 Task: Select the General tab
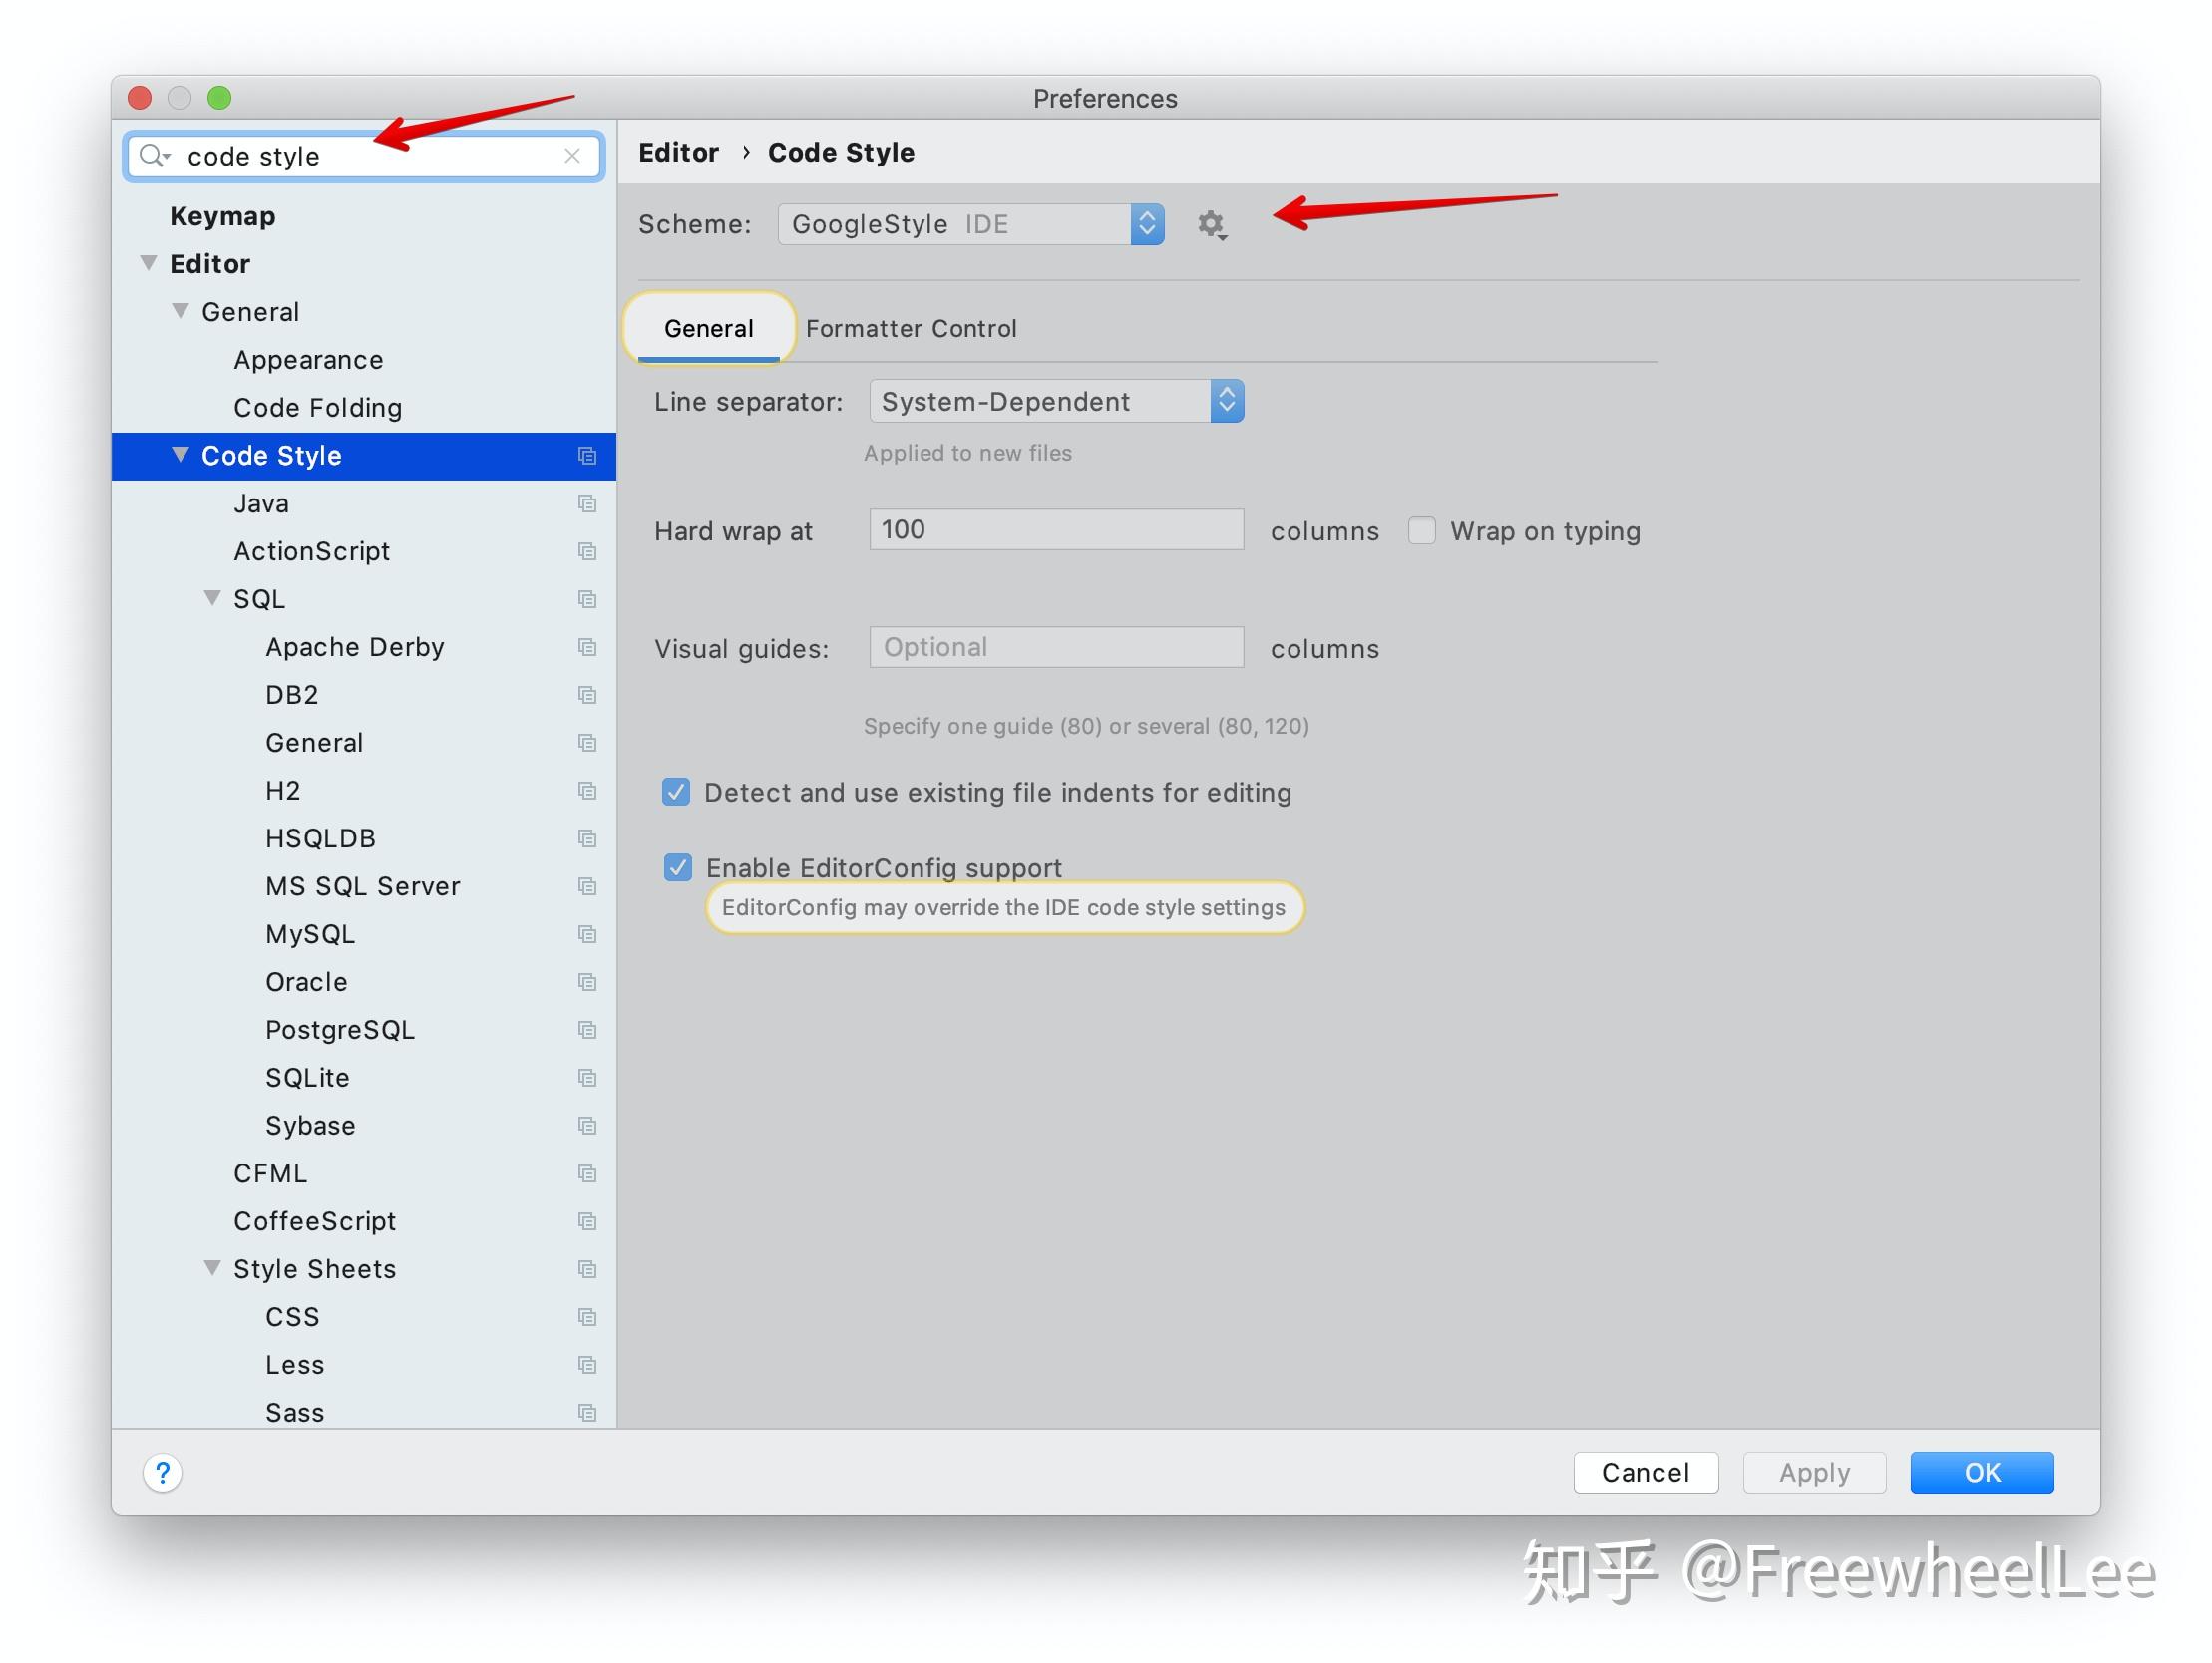tap(709, 328)
